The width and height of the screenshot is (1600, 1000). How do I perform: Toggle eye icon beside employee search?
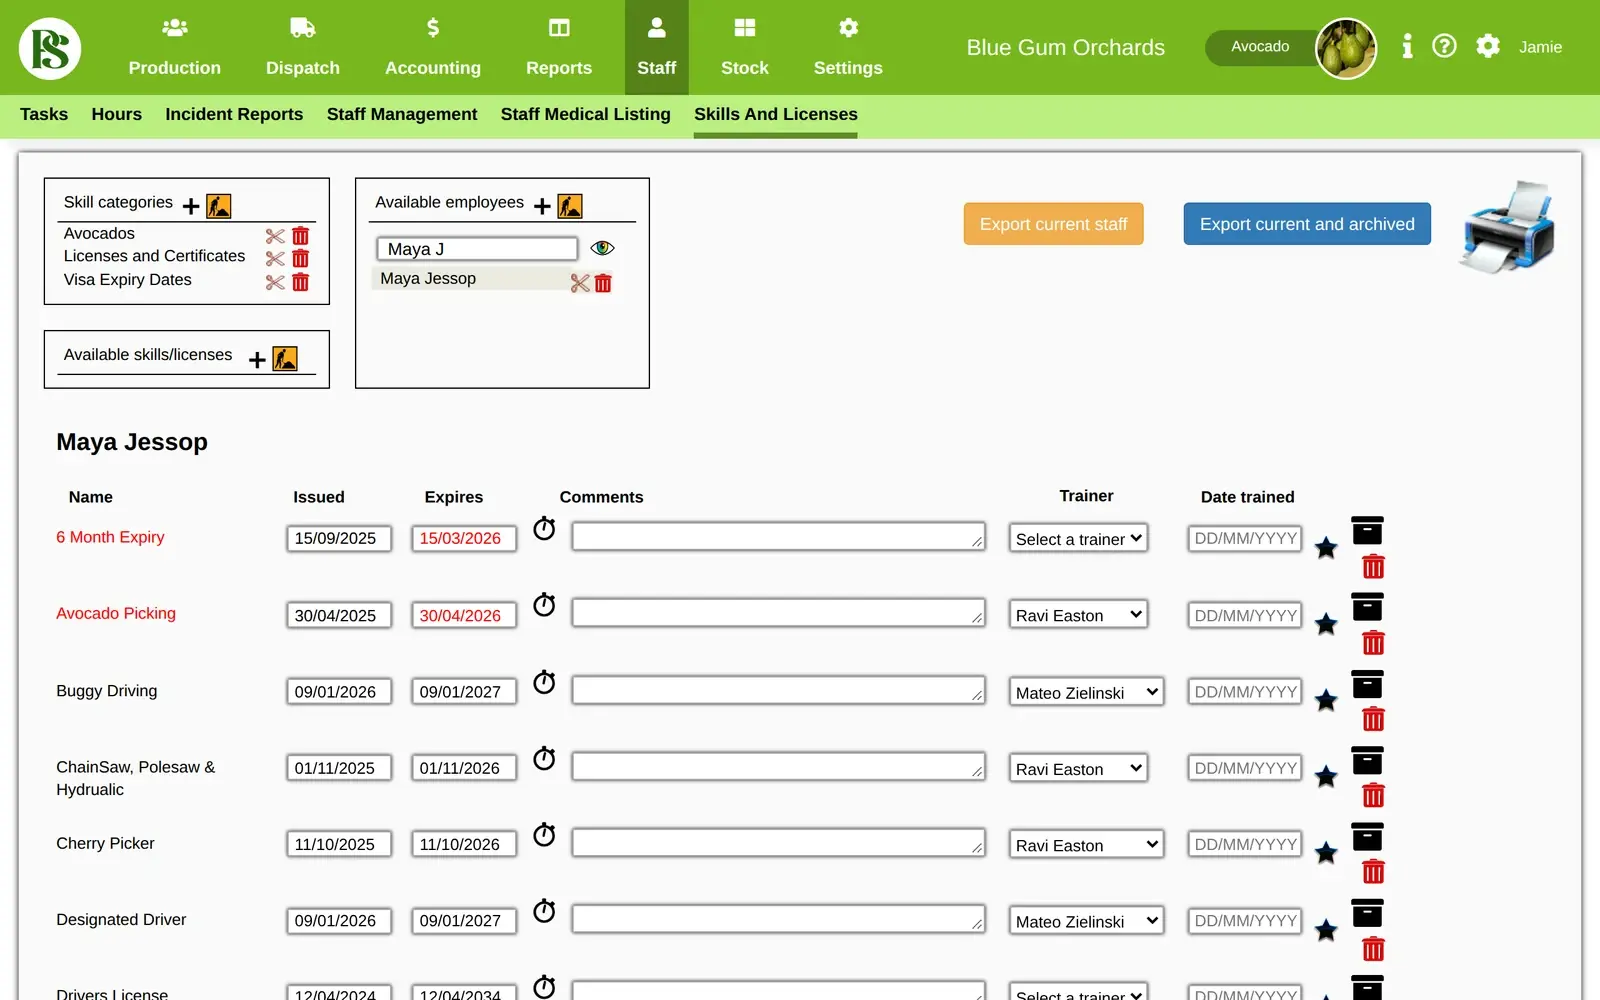coord(602,248)
